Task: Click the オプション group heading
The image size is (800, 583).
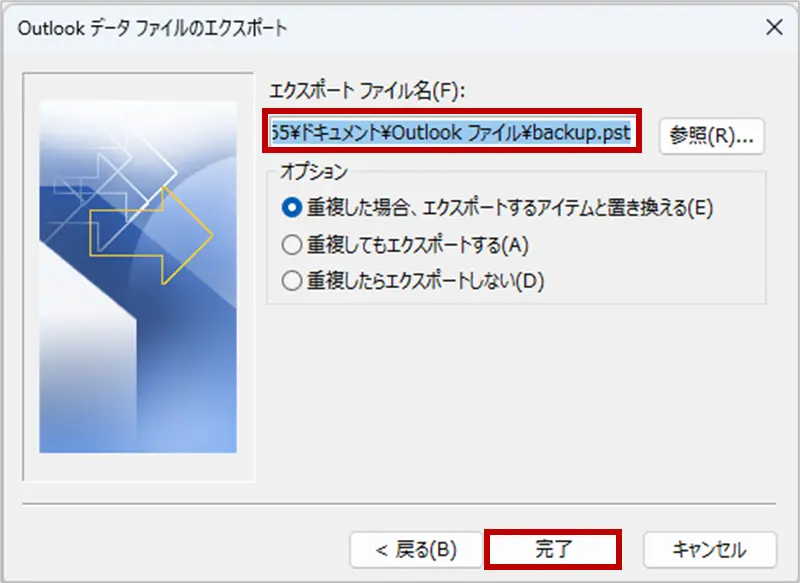Action: click(x=314, y=172)
